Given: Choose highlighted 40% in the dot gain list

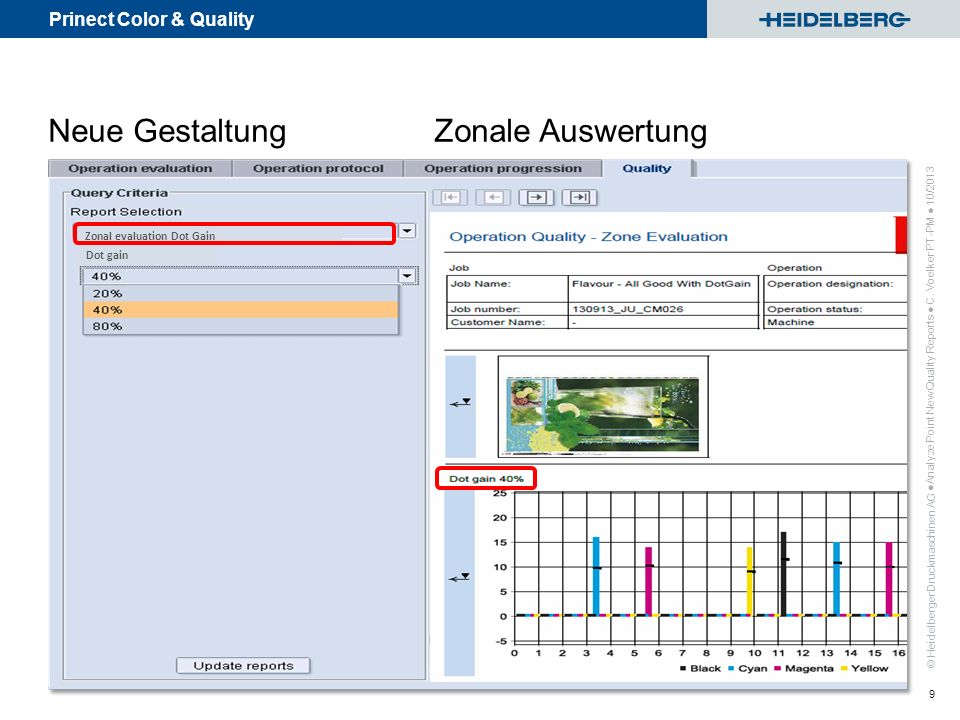Looking at the screenshot, I should coord(241,310).
